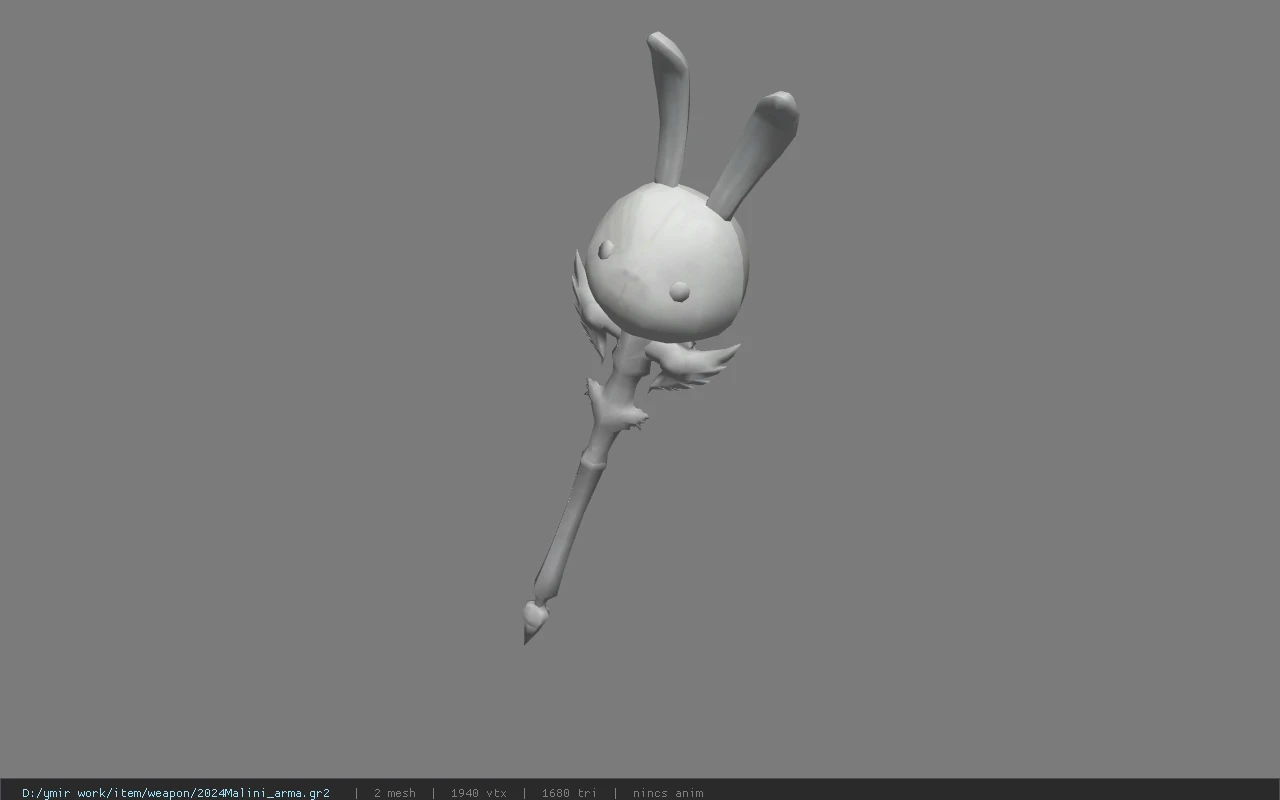Viewport: 1280px width, 800px height.
Task: Click the 'nincs anim' status entry
Action: [x=668, y=793]
